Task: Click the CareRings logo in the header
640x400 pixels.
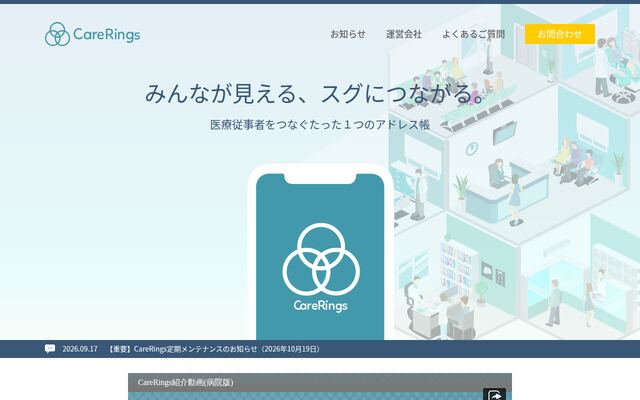Action: tap(92, 34)
